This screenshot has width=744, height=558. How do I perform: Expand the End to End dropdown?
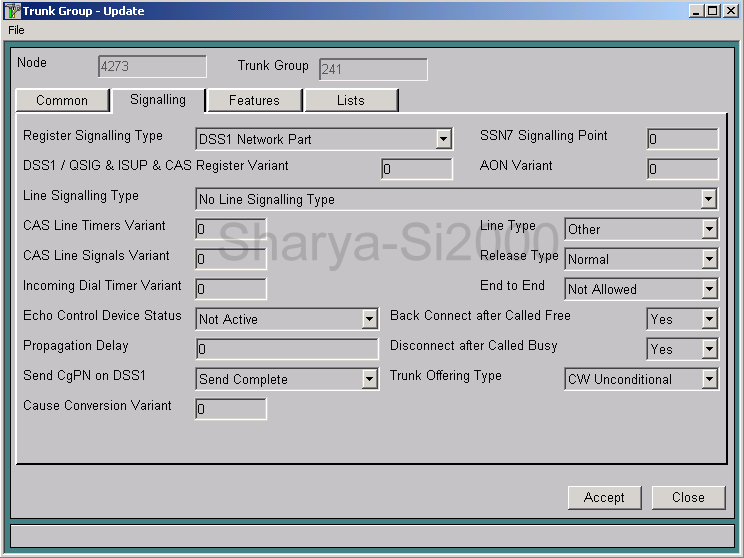tap(708, 289)
